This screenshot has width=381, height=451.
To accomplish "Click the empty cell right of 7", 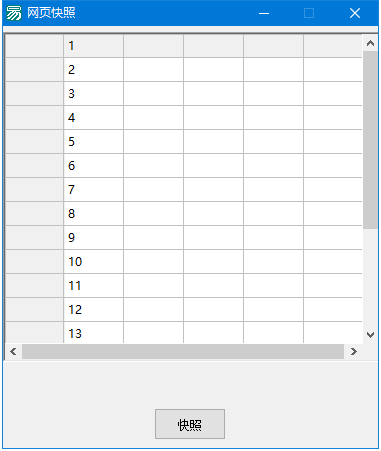I will [153, 190].
